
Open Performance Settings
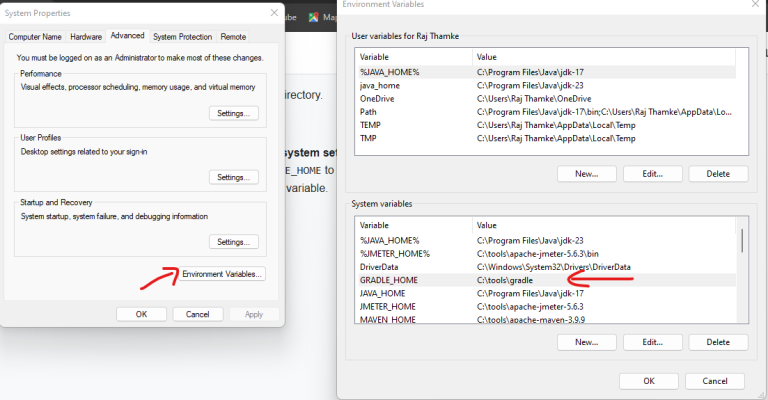click(x=234, y=113)
